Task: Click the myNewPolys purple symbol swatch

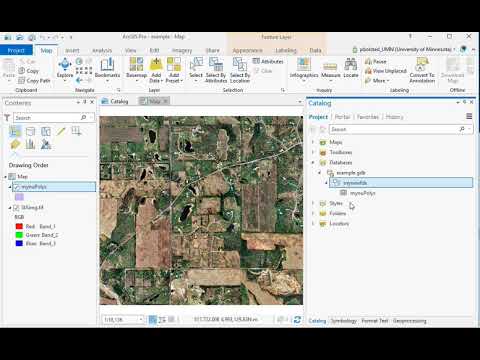Action: coord(19,197)
